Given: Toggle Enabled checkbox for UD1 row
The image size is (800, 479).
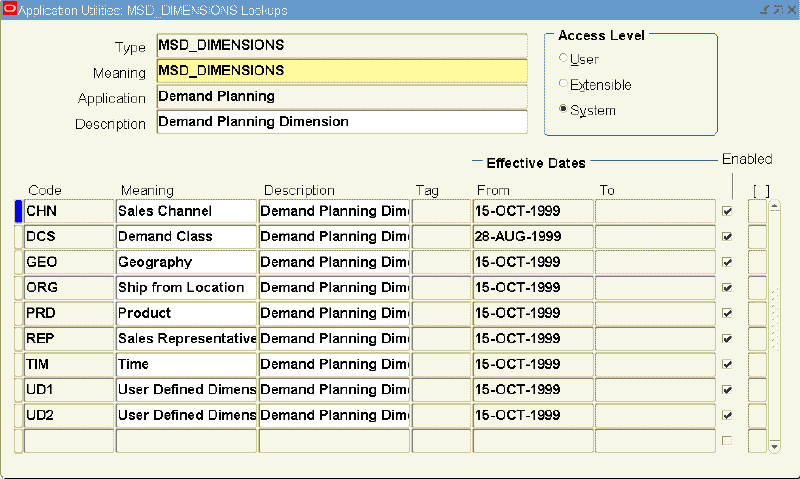Looking at the screenshot, I should click(x=727, y=390).
